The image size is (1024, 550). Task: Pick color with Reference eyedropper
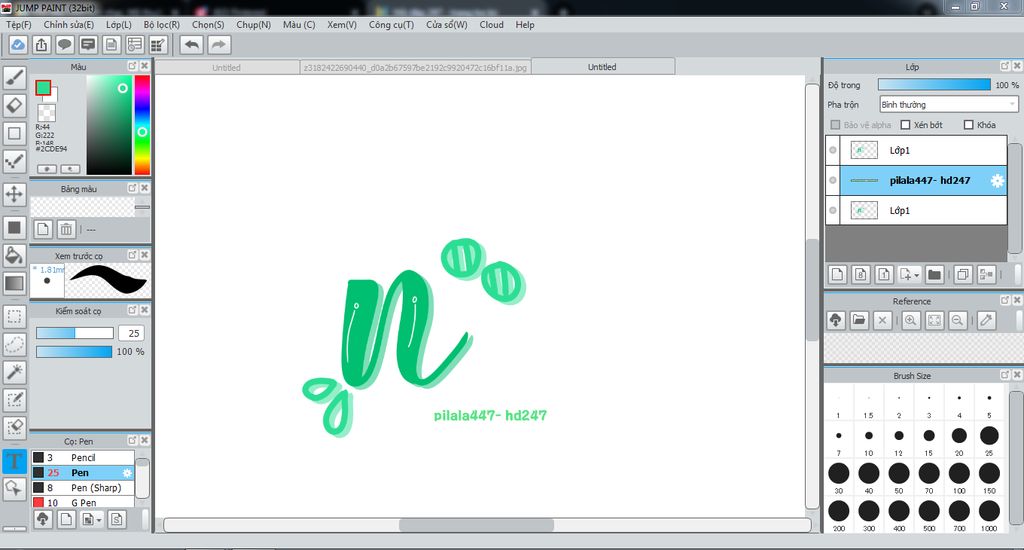(986, 320)
